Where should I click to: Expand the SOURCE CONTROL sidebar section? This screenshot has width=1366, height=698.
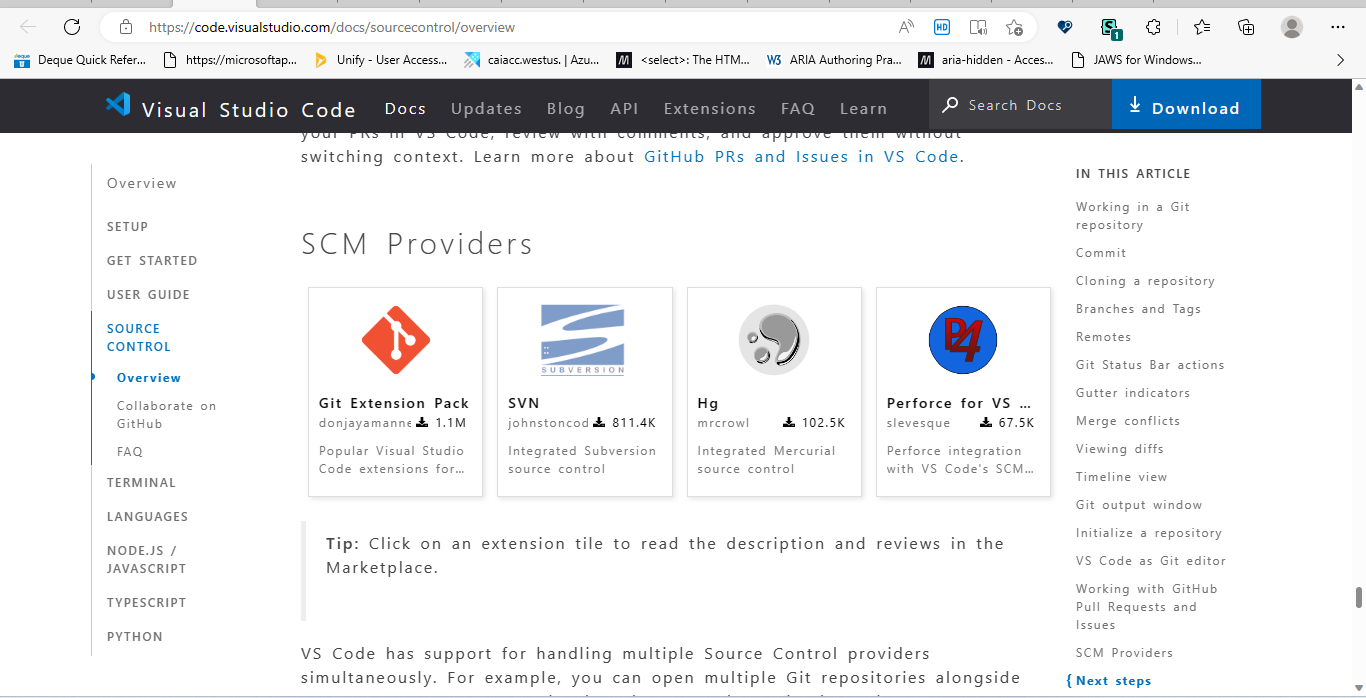138,337
